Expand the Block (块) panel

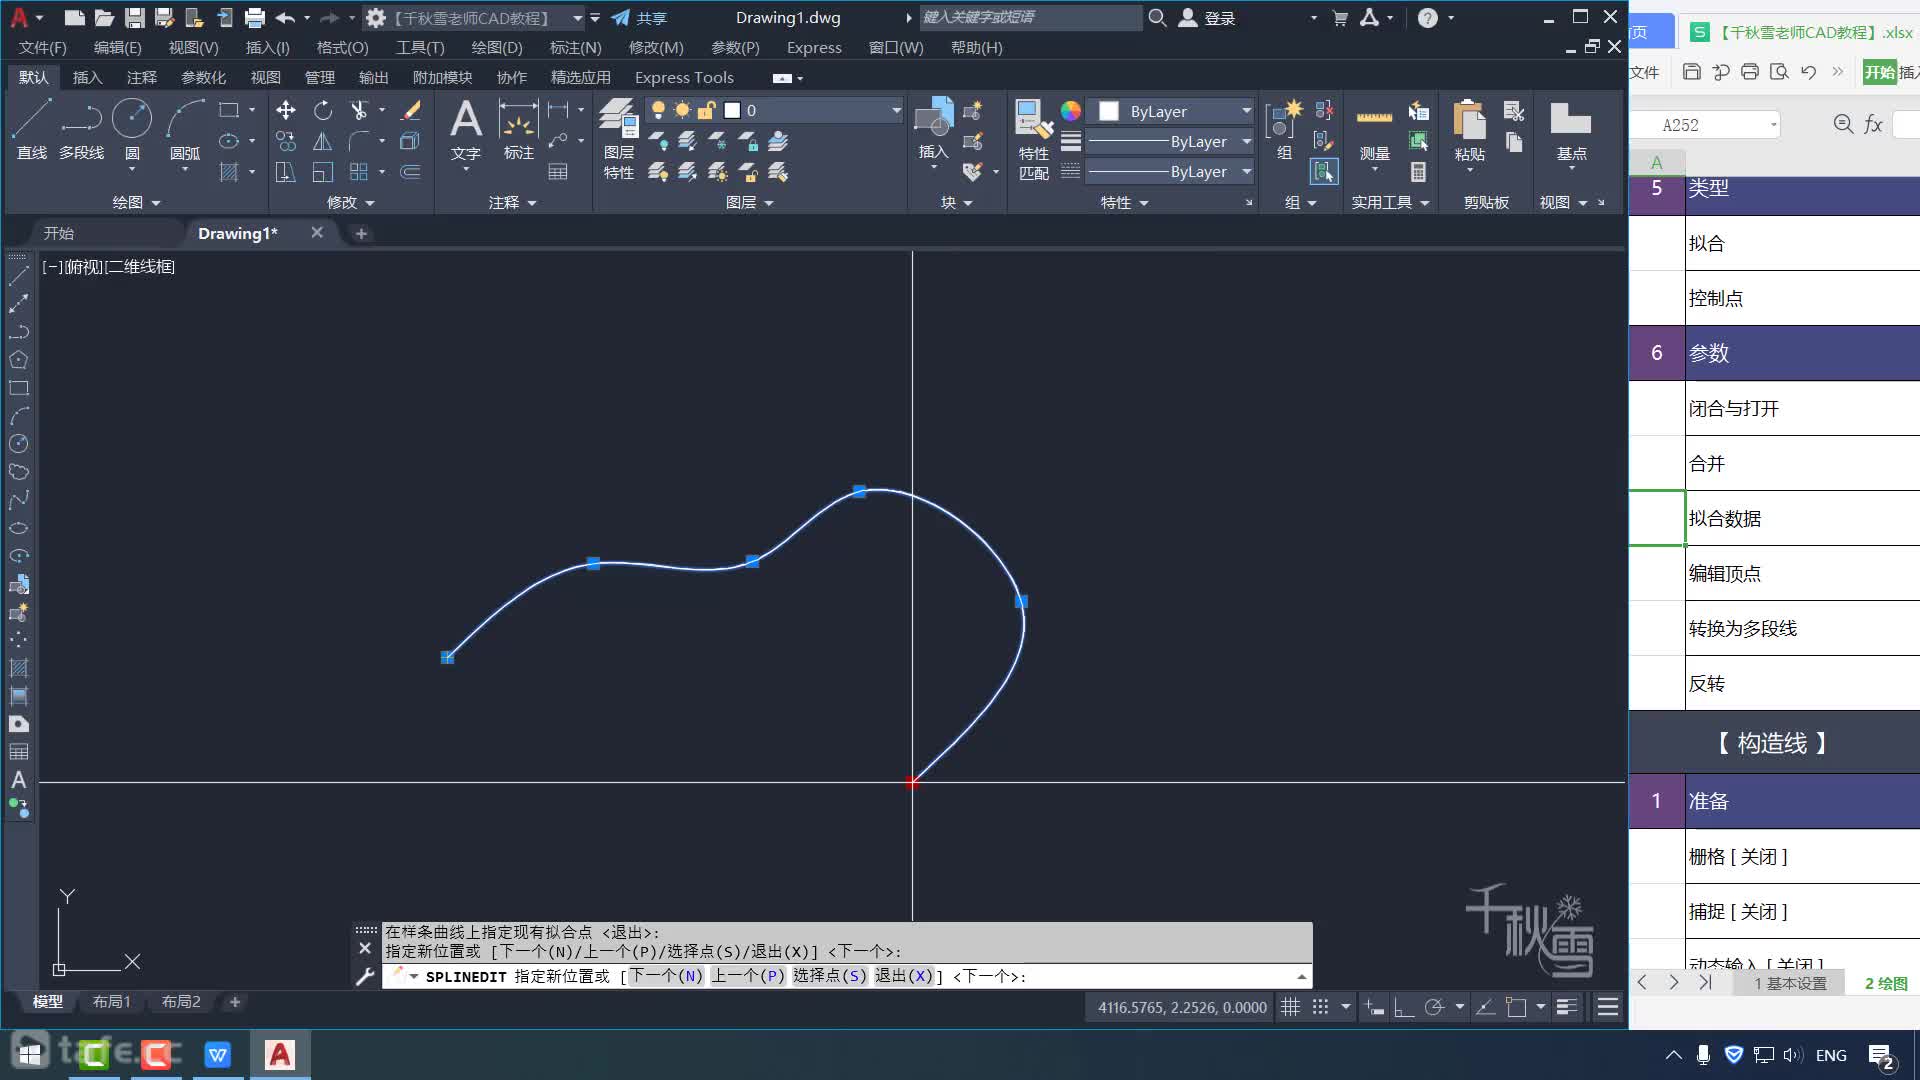click(x=956, y=202)
